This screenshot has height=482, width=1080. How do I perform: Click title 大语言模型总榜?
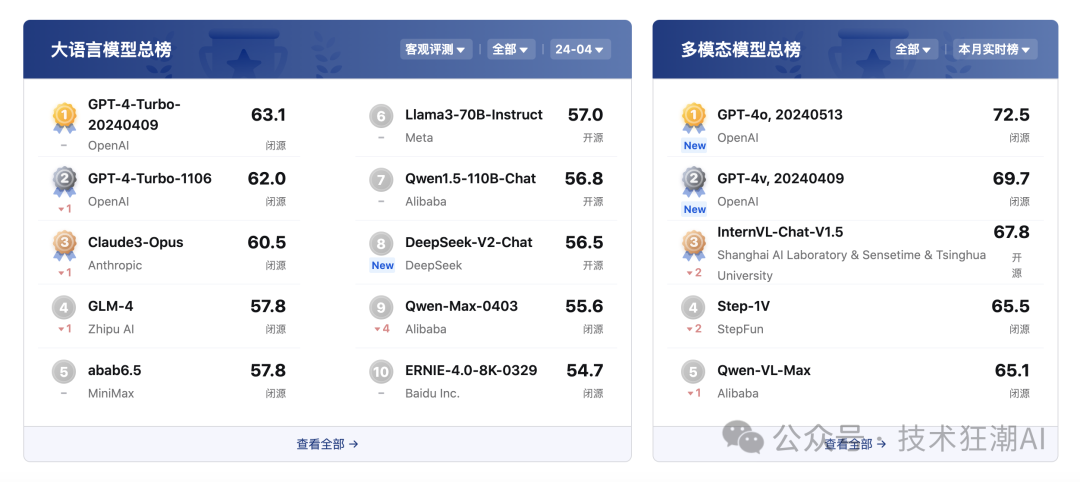point(111,50)
